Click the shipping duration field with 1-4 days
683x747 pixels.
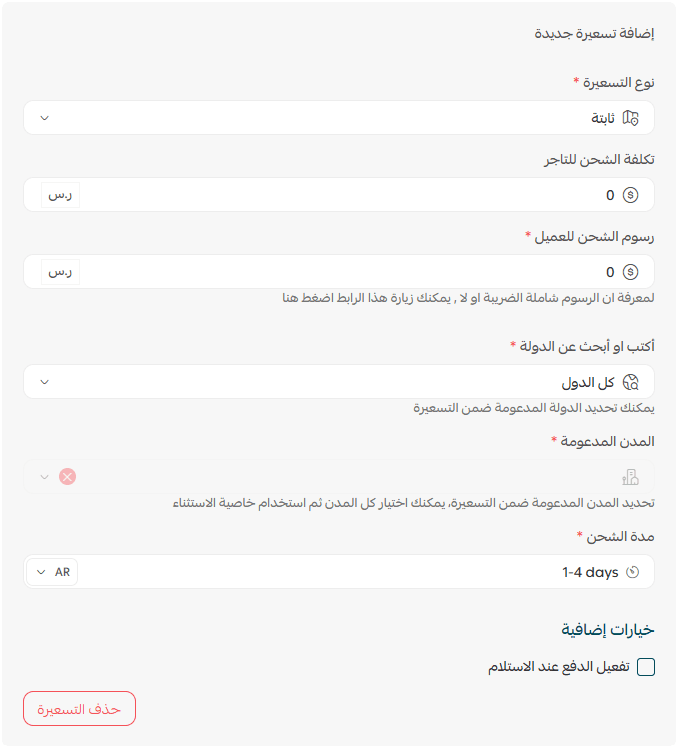(339, 572)
